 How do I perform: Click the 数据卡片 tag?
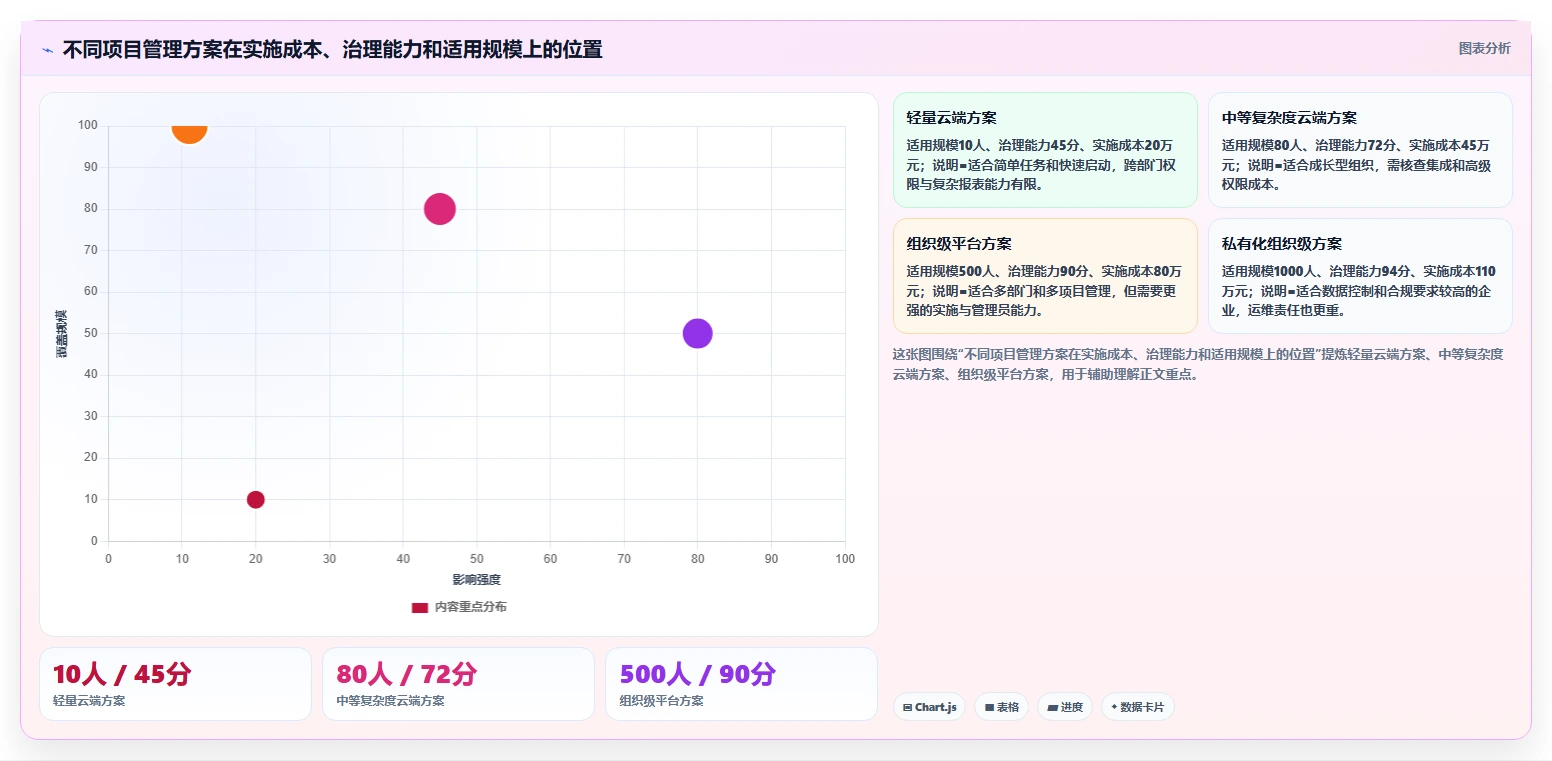(1137, 707)
